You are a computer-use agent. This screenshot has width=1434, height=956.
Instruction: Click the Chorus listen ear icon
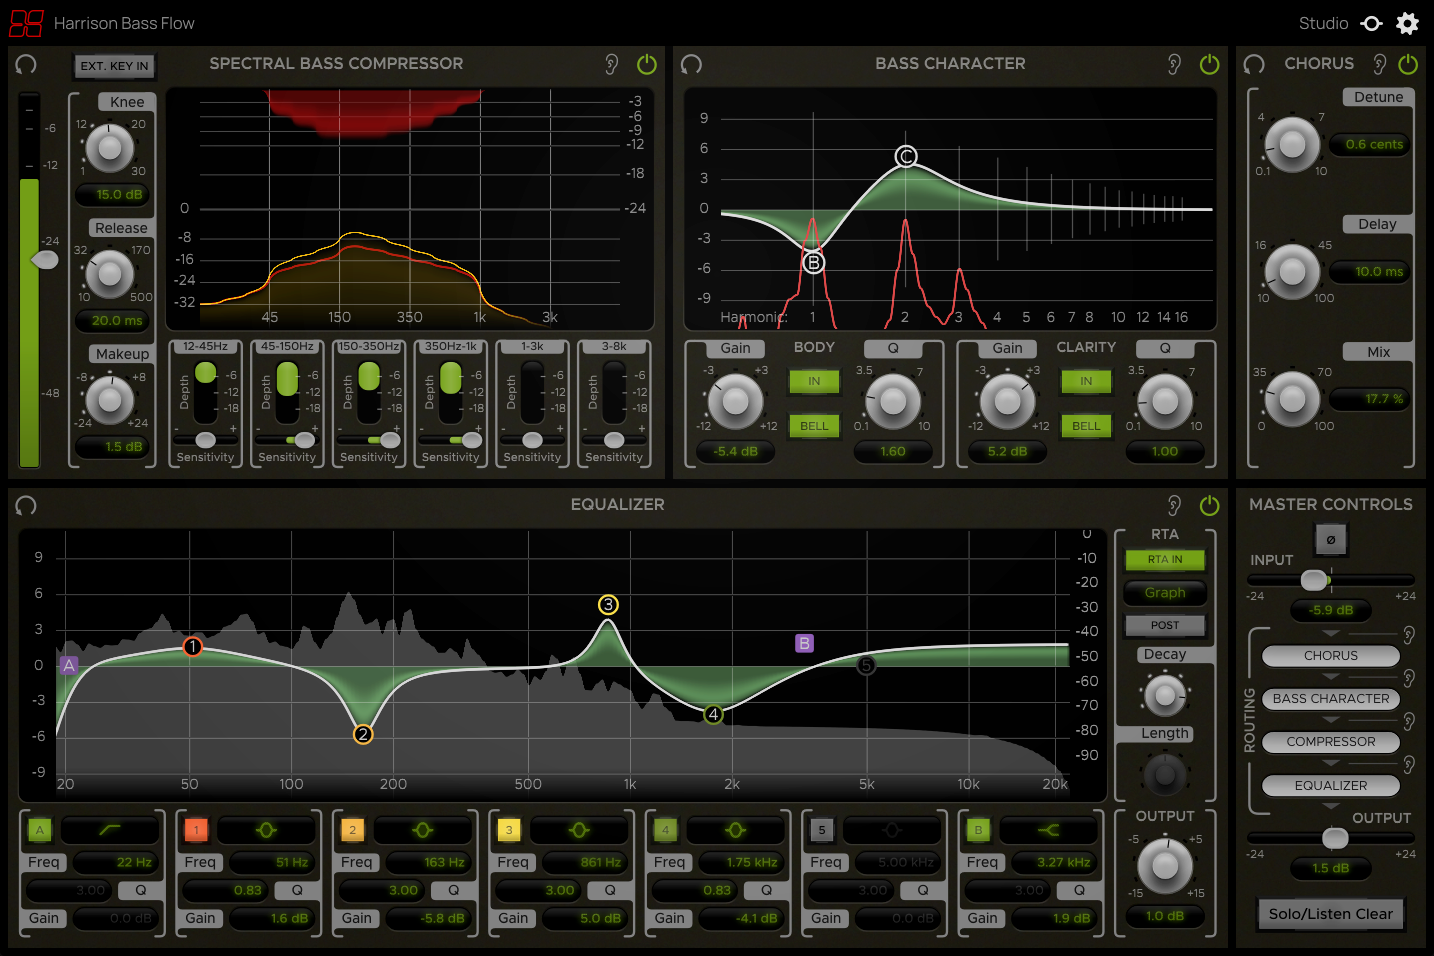tap(1379, 64)
